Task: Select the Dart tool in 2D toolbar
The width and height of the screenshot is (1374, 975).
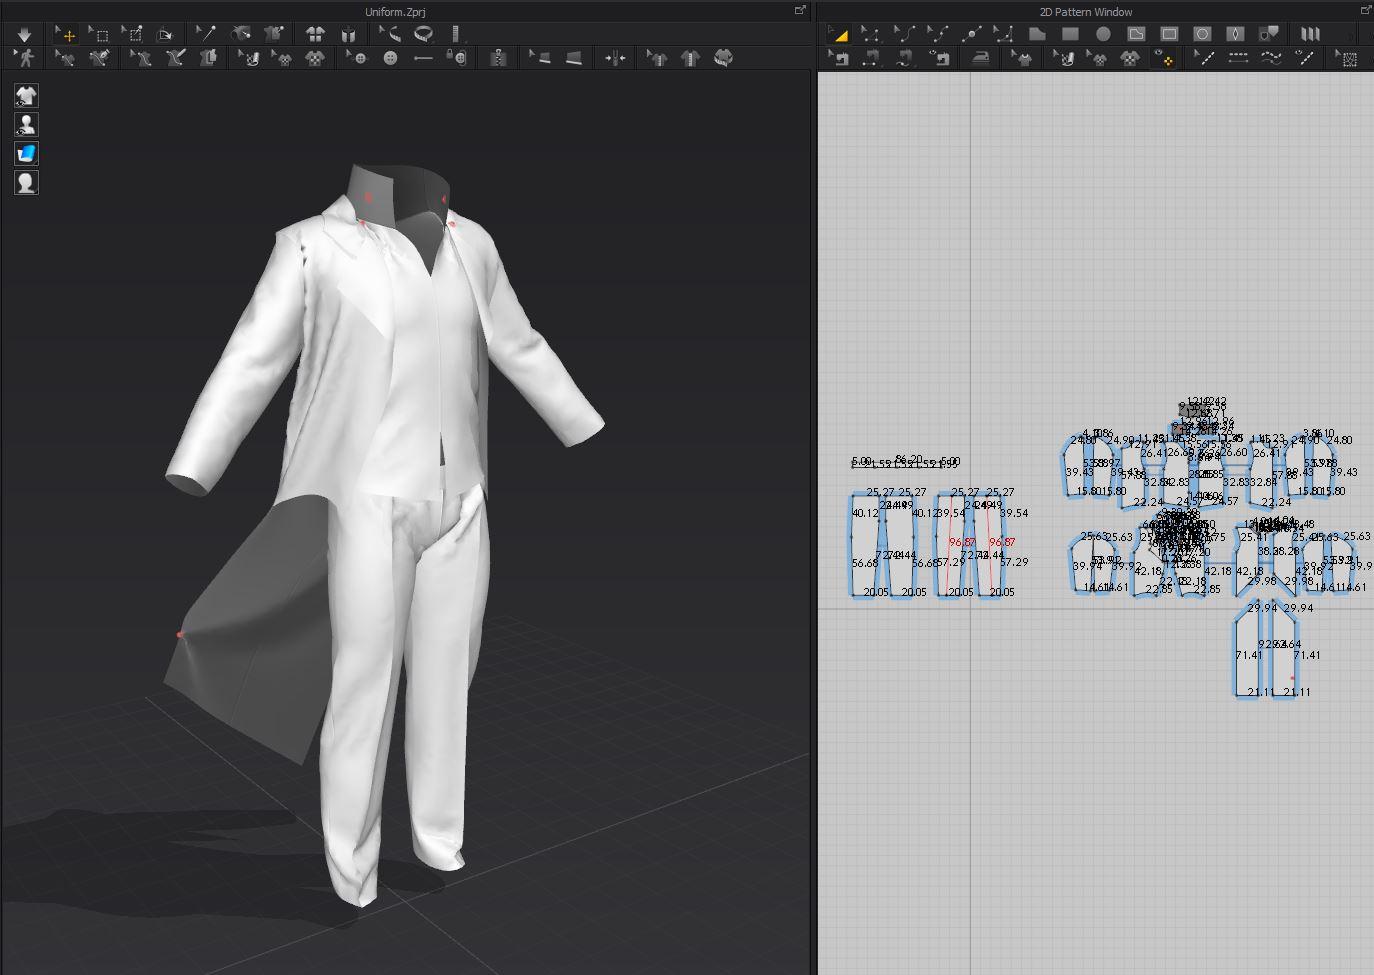Action: click(1235, 34)
